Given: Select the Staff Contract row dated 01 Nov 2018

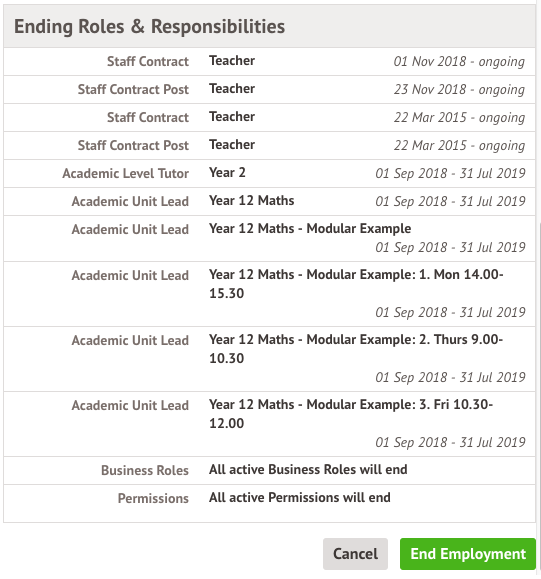Looking at the screenshot, I should click(x=270, y=61).
